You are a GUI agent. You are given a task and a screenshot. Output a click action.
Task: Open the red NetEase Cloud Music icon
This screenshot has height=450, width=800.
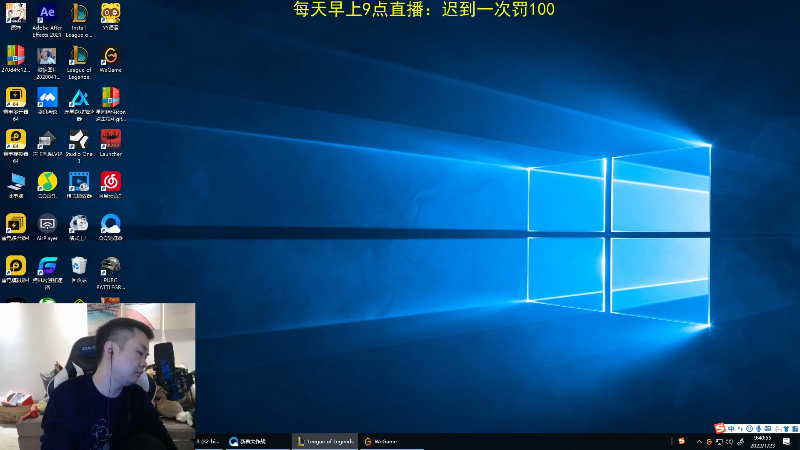pos(110,185)
